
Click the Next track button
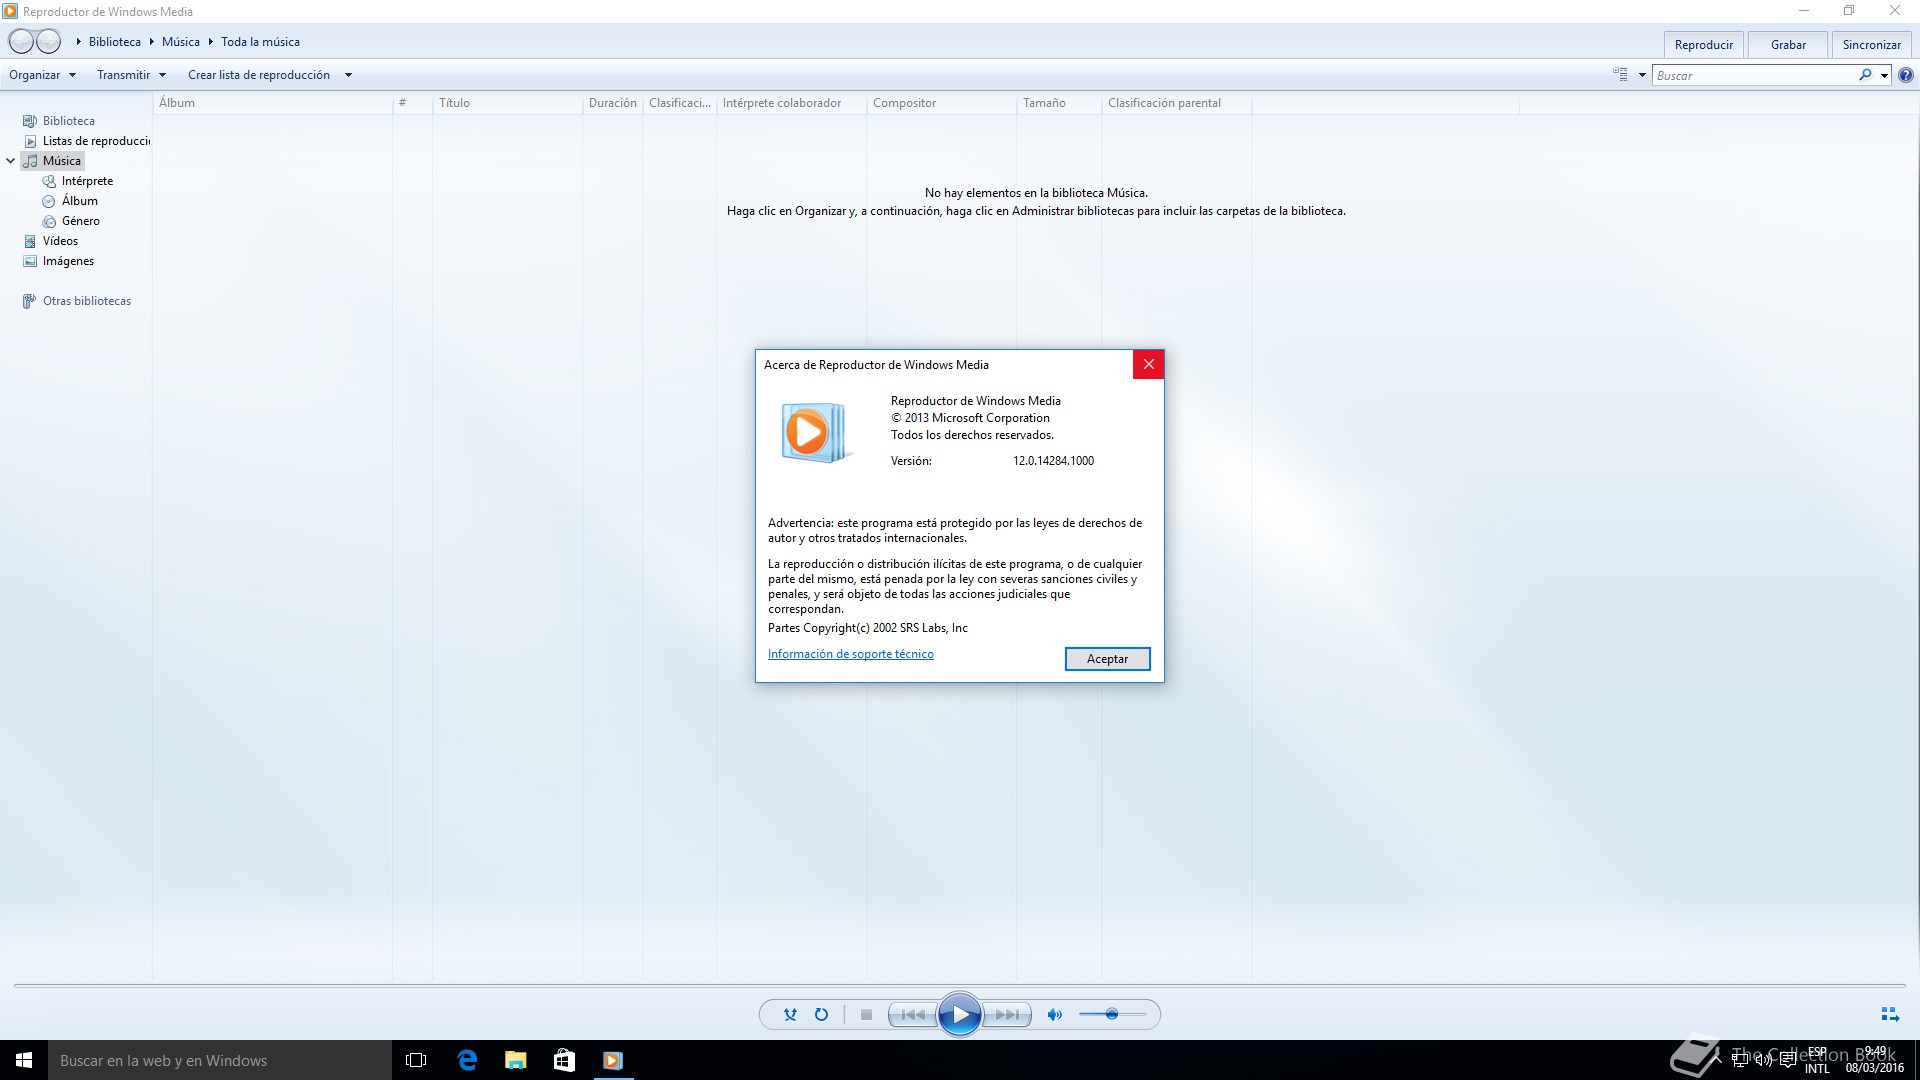tap(1006, 1015)
